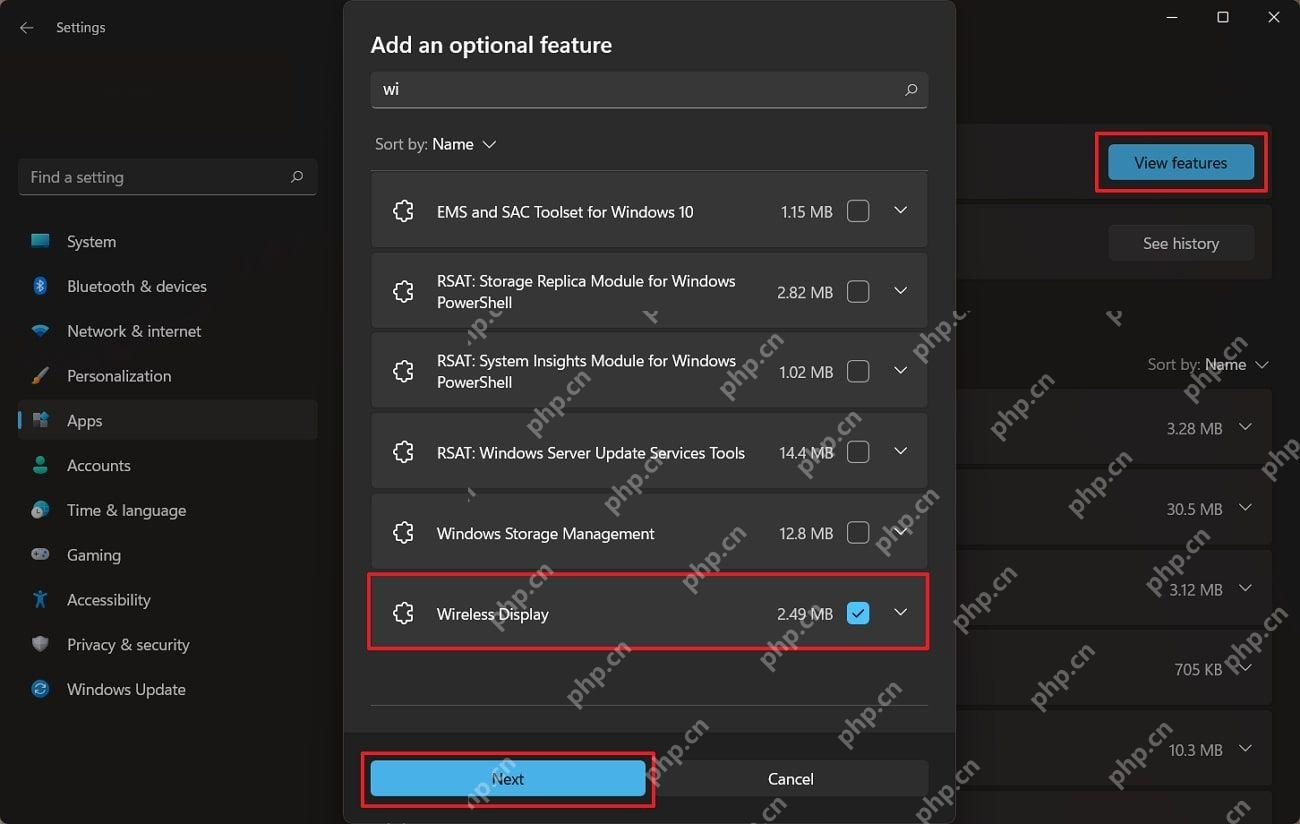
Task: Check RSAT System Insights Module checkbox
Action: point(858,371)
